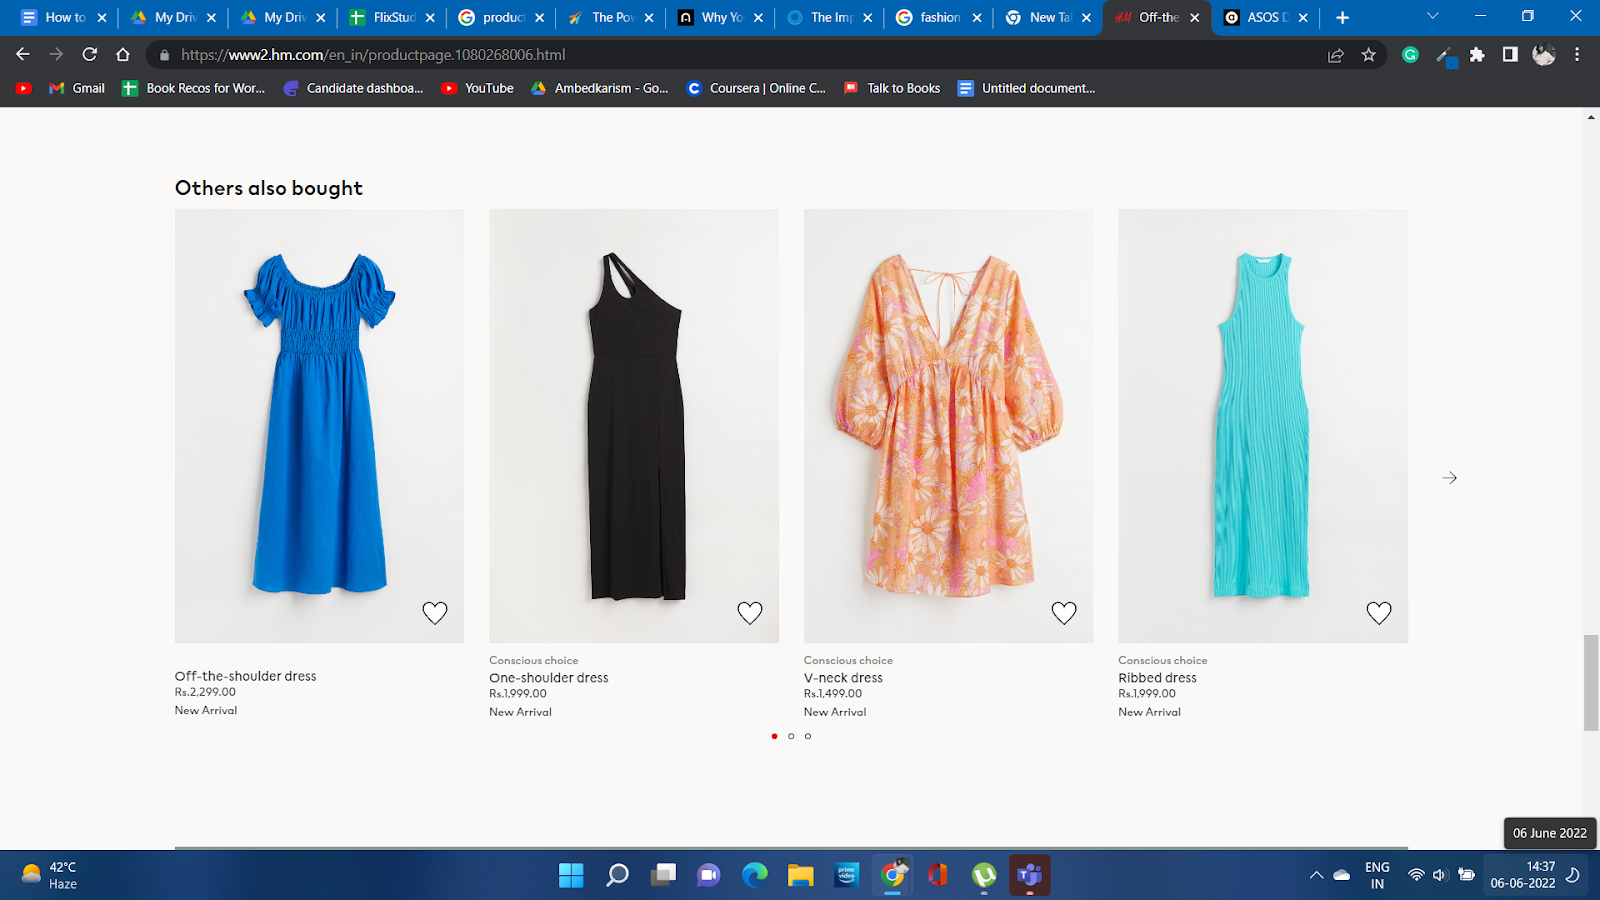Open uTorrent from the taskbar
Screen dimensions: 1600x900
[984, 875]
